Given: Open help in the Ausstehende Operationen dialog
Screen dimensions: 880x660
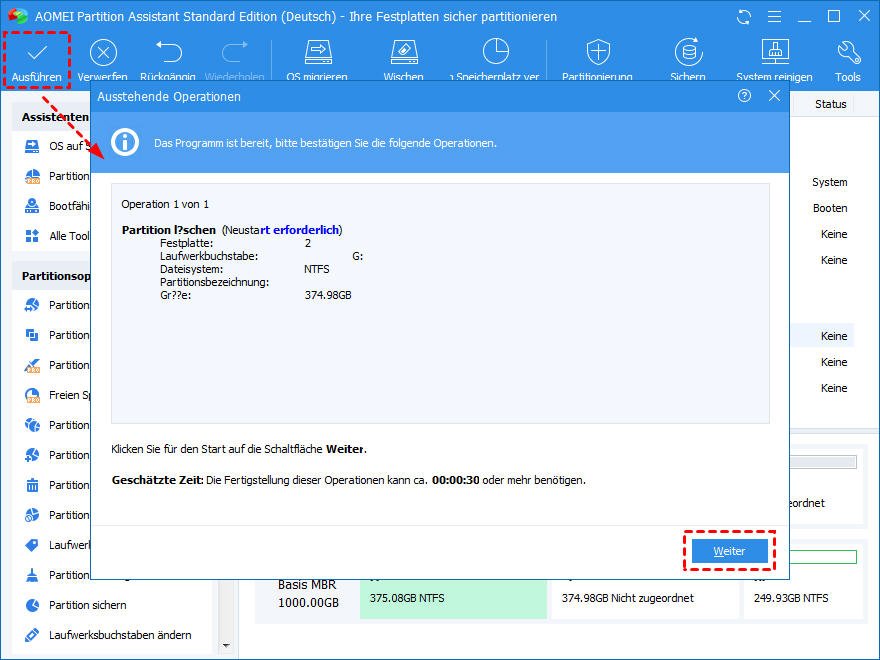Looking at the screenshot, I should [744, 96].
